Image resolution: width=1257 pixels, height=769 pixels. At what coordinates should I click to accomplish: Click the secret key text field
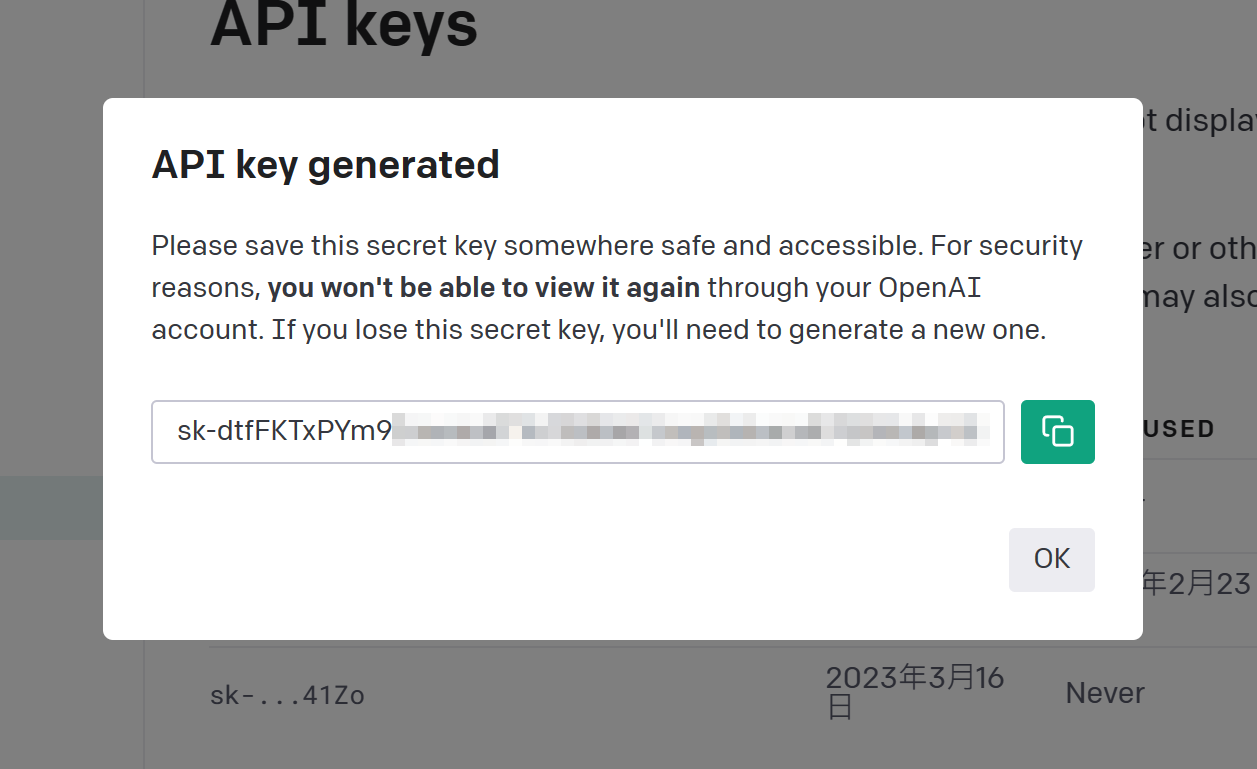pyautogui.click(x=577, y=432)
